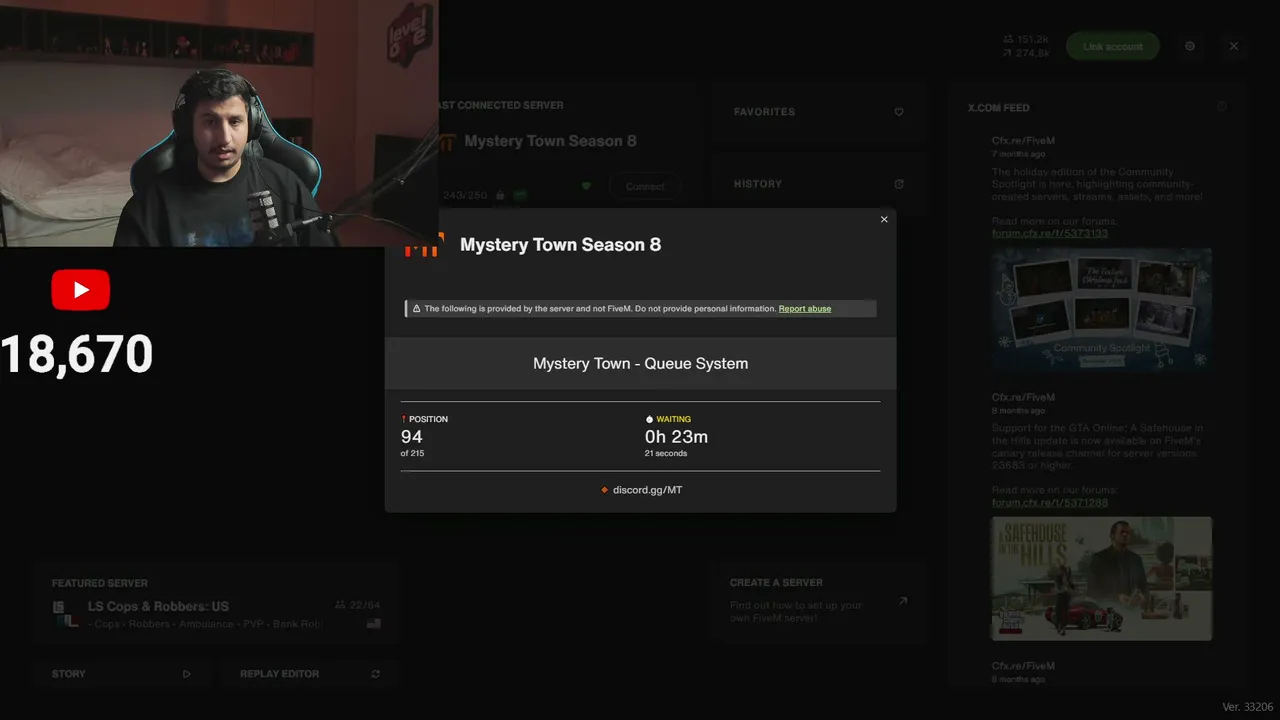This screenshot has height=720, width=1280.
Task: Close the Mystery Town queue dialog
Action: [884, 220]
